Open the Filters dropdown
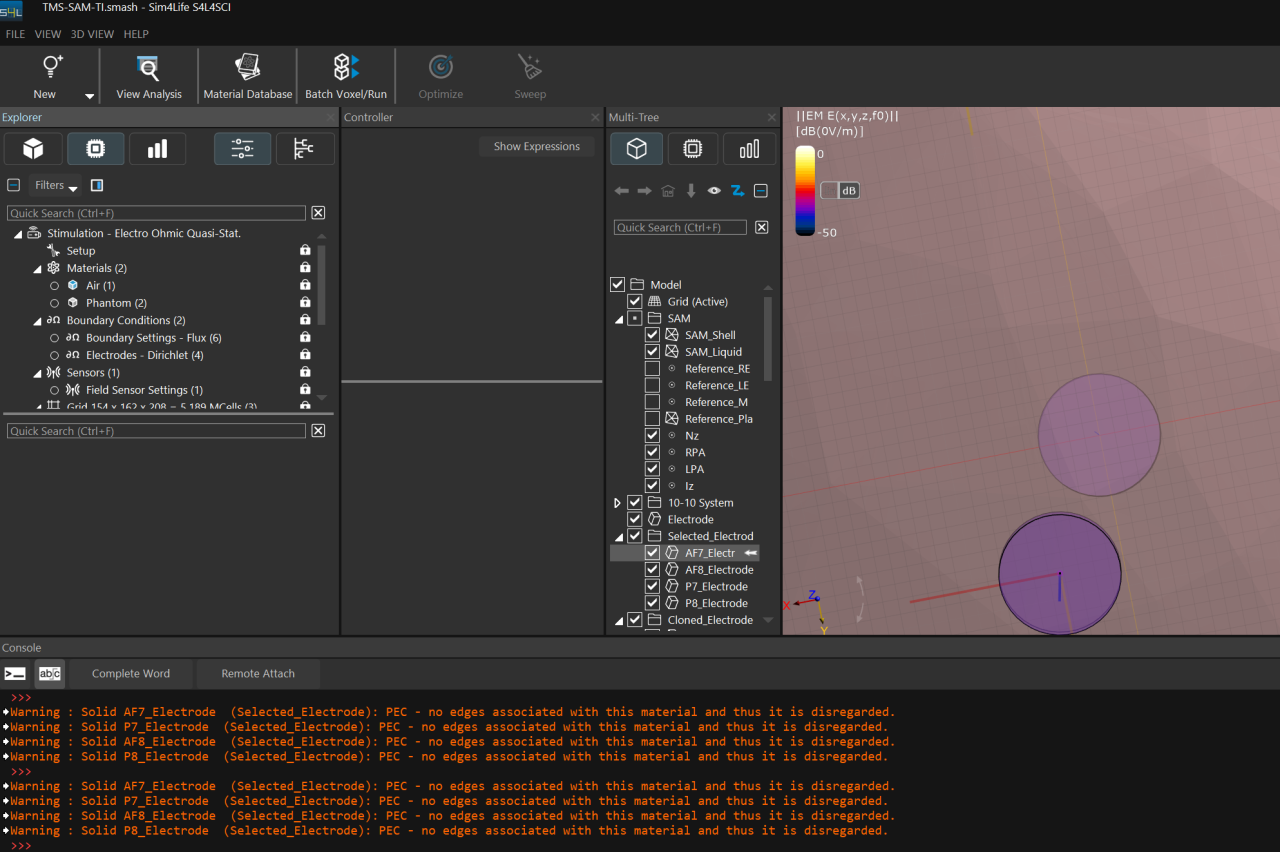 click(56, 185)
